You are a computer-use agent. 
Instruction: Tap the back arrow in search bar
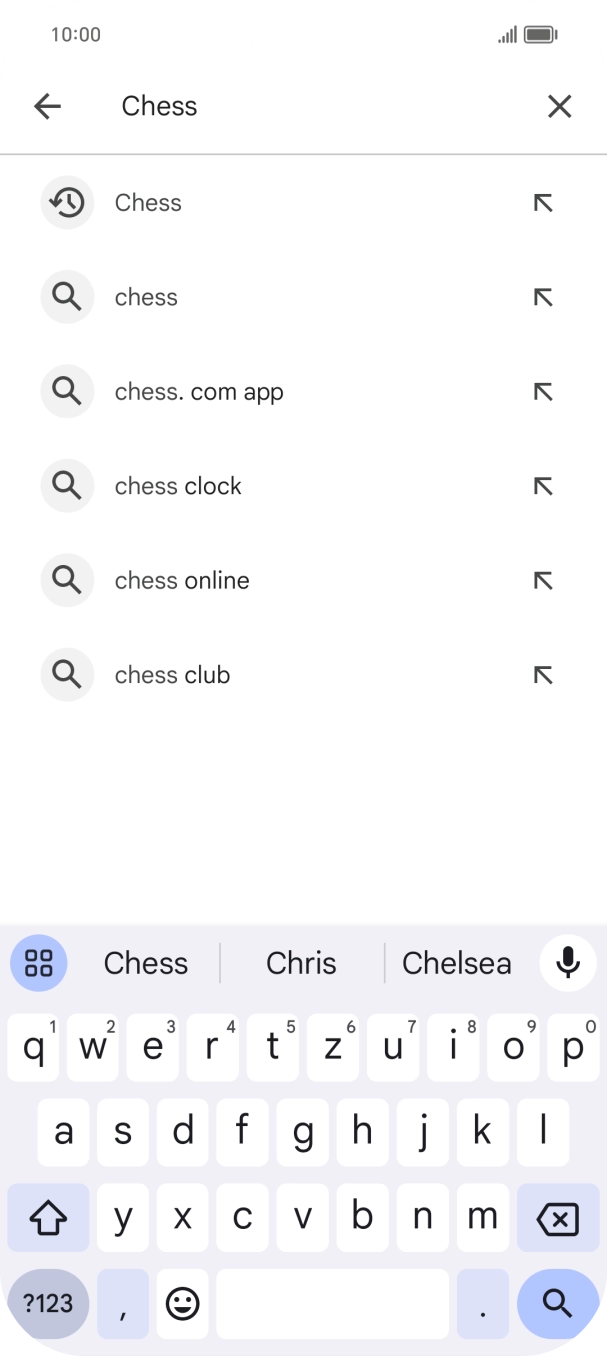click(47, 106)
